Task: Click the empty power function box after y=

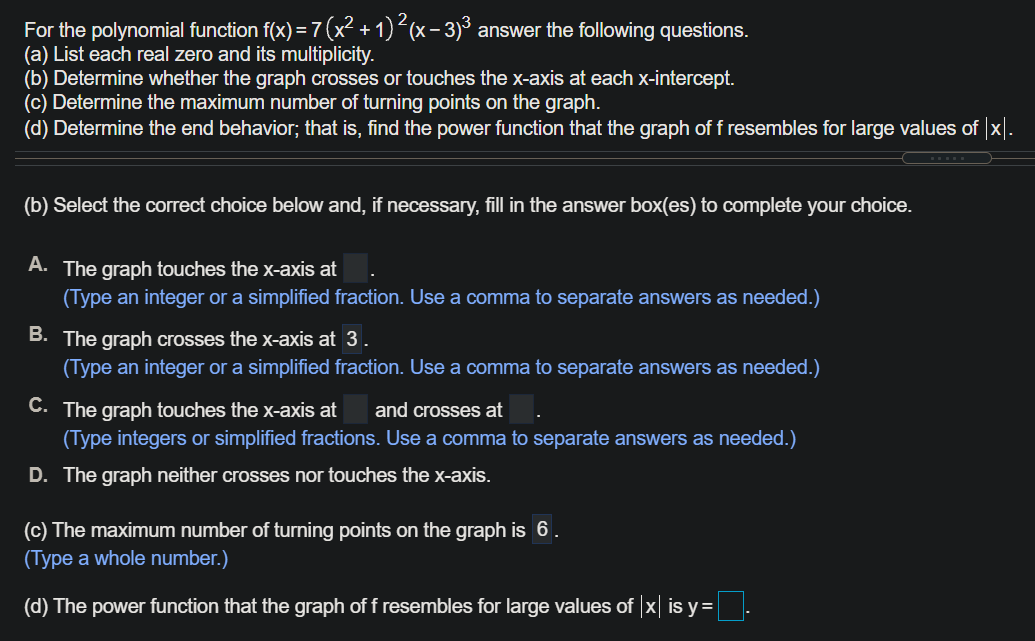Action: point(730,606)
